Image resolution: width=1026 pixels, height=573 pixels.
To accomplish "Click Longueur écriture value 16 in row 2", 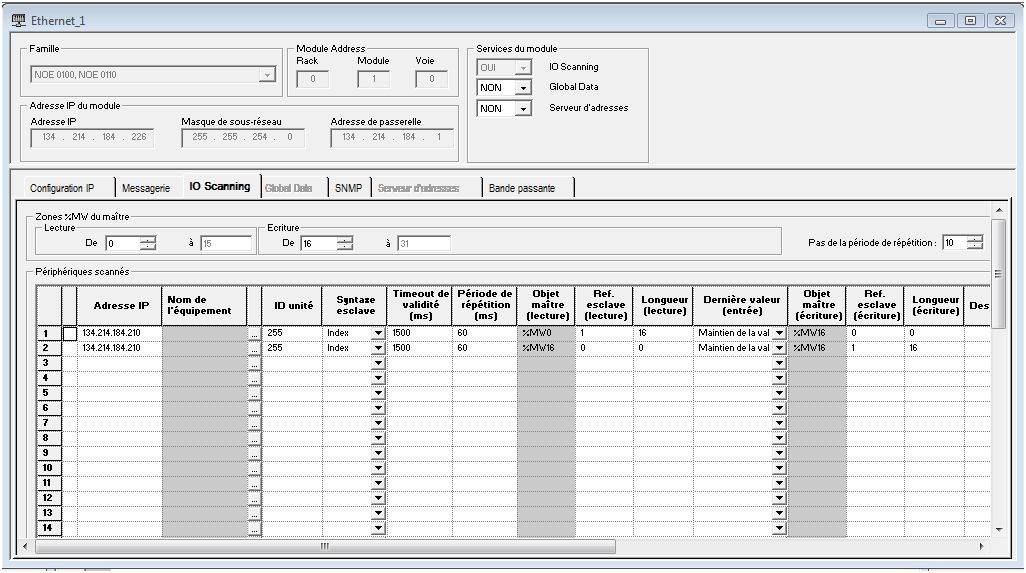I will (x=913, y=348).
